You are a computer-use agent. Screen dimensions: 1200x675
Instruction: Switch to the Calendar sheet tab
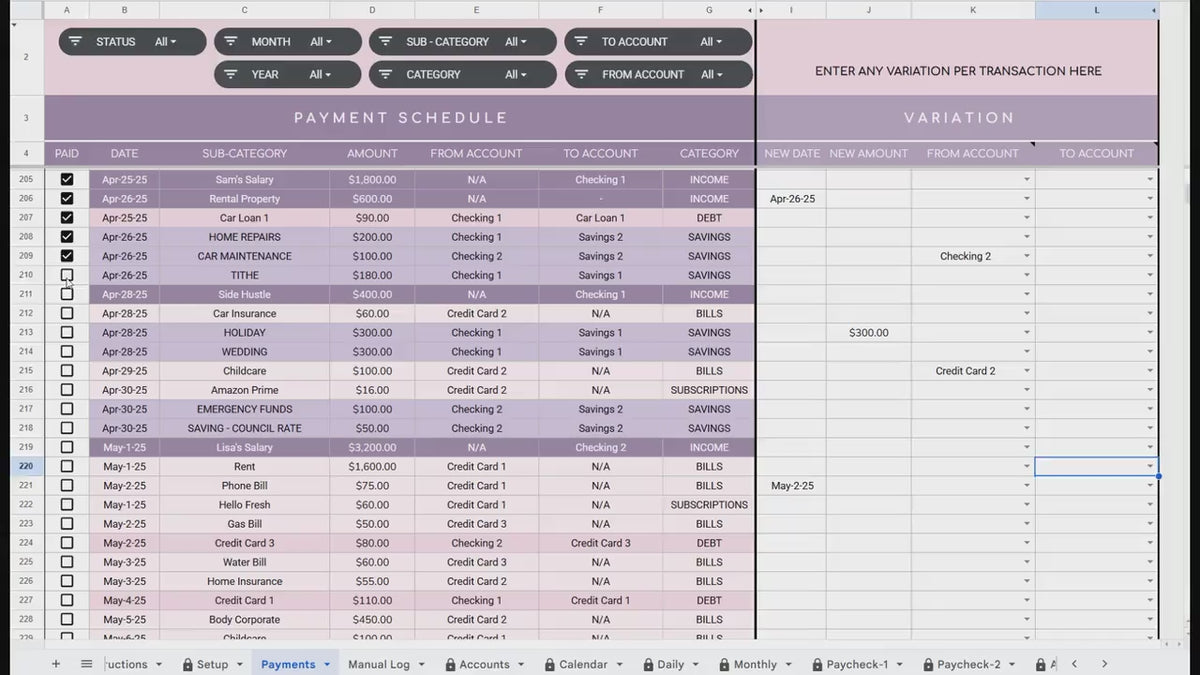(x=583, y=664)
